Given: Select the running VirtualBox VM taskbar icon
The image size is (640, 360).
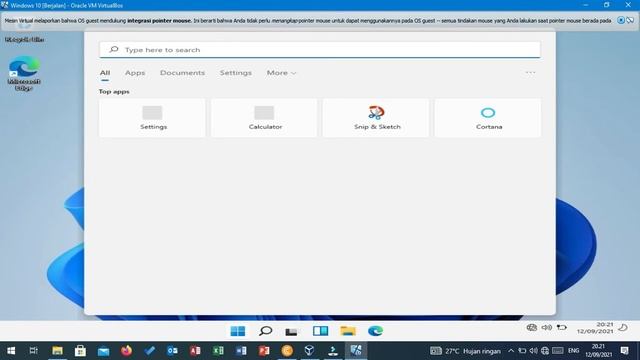Looking at the screenshot, I should [x=356, y=351].
